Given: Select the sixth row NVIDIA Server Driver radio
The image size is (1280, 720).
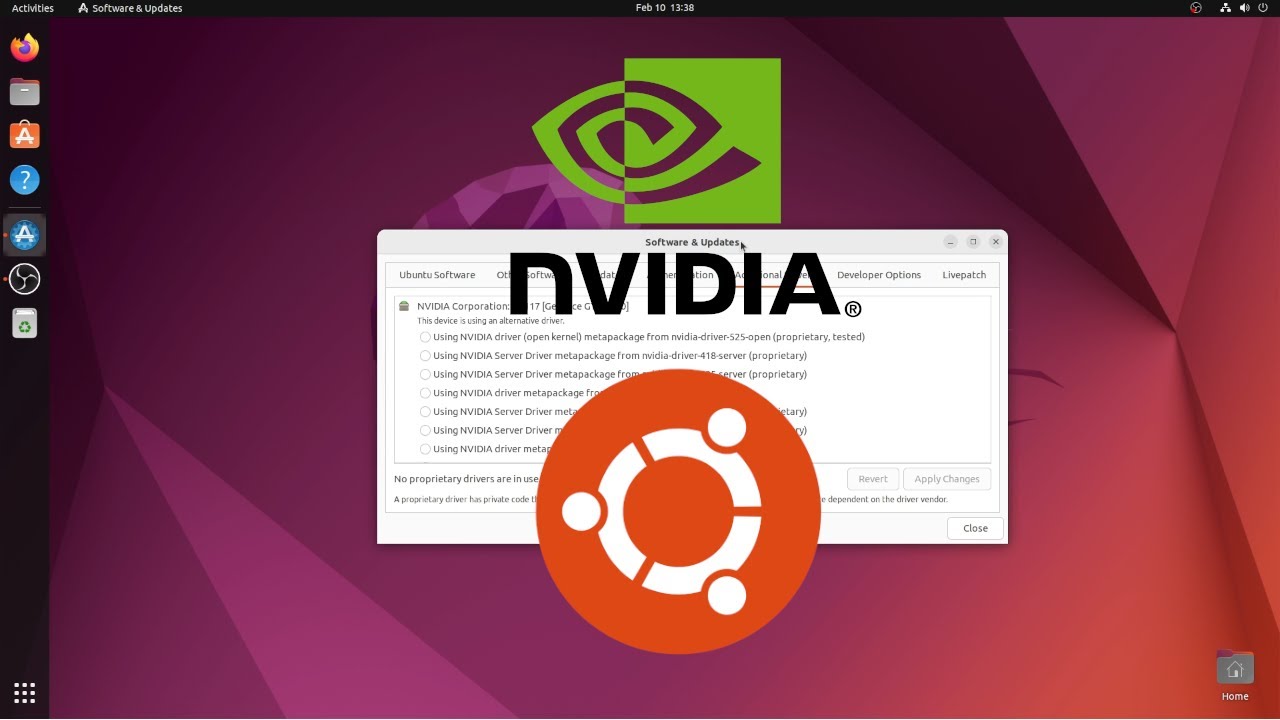Looking at the screenshot, I should point(425,430).
